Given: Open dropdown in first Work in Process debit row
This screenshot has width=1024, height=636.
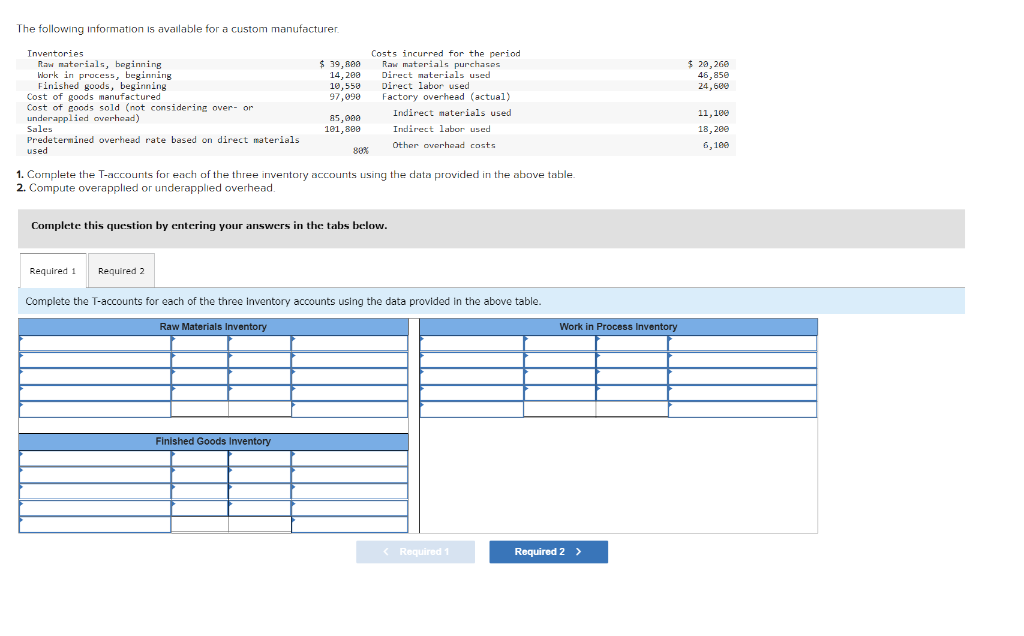Looking at the screenshot, I should (x=470, y=342).
